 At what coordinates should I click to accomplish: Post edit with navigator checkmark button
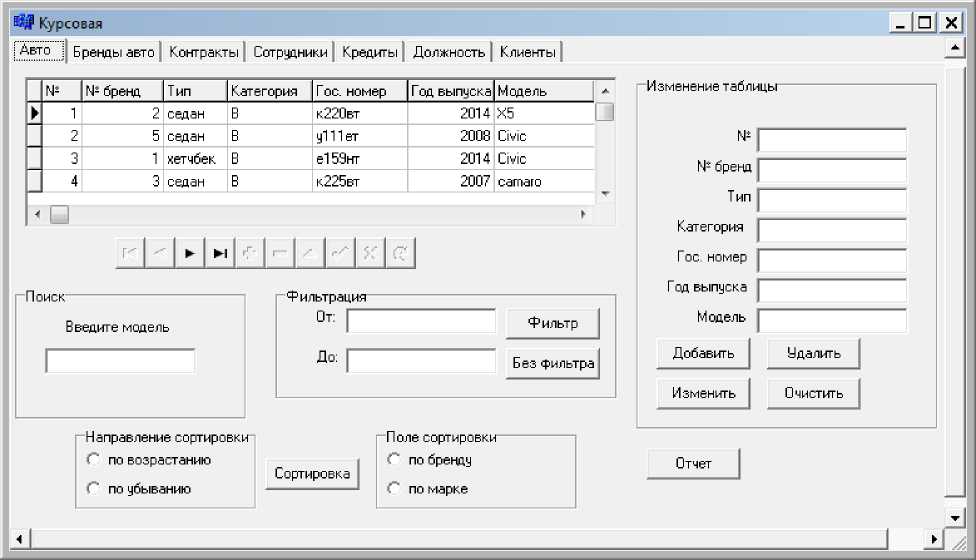point(340,253)
